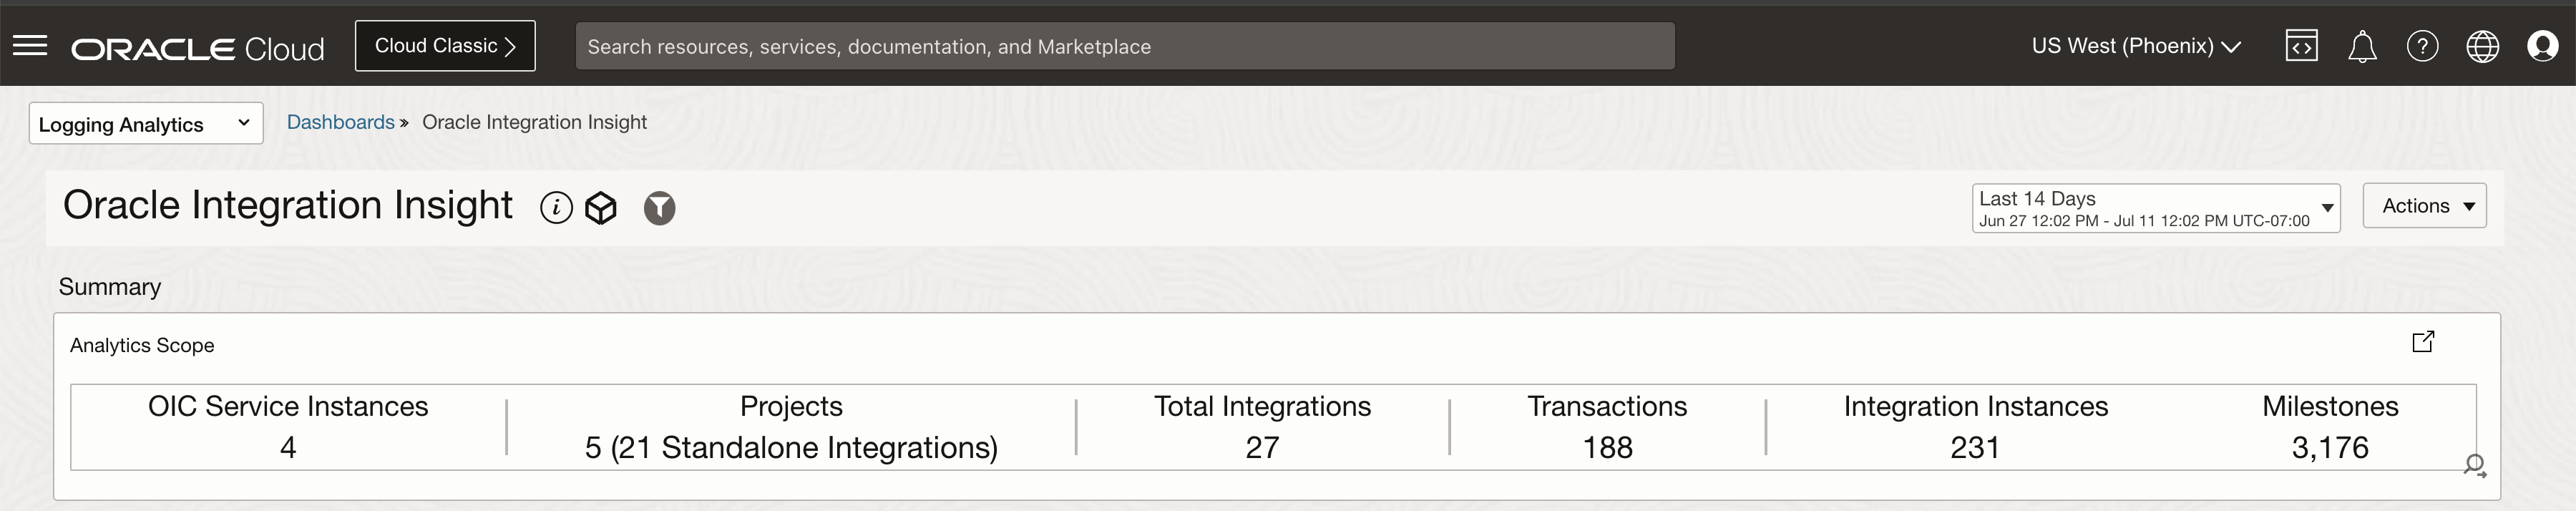Open the Cloud Shell developer tools icon
The height and width of the screenshot is (511, 2576).
pos(2301,46)
